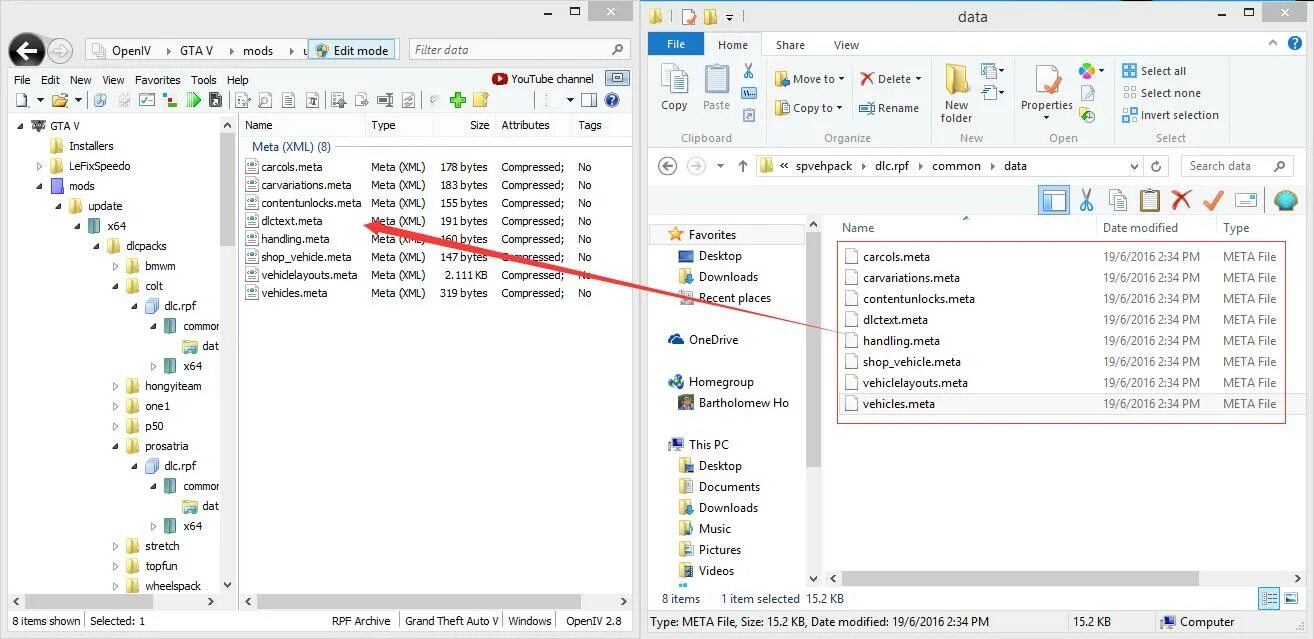The width and height of the screenshot is (1314, 639).
Task: Collapse the colt folder node
Action: 116,286
